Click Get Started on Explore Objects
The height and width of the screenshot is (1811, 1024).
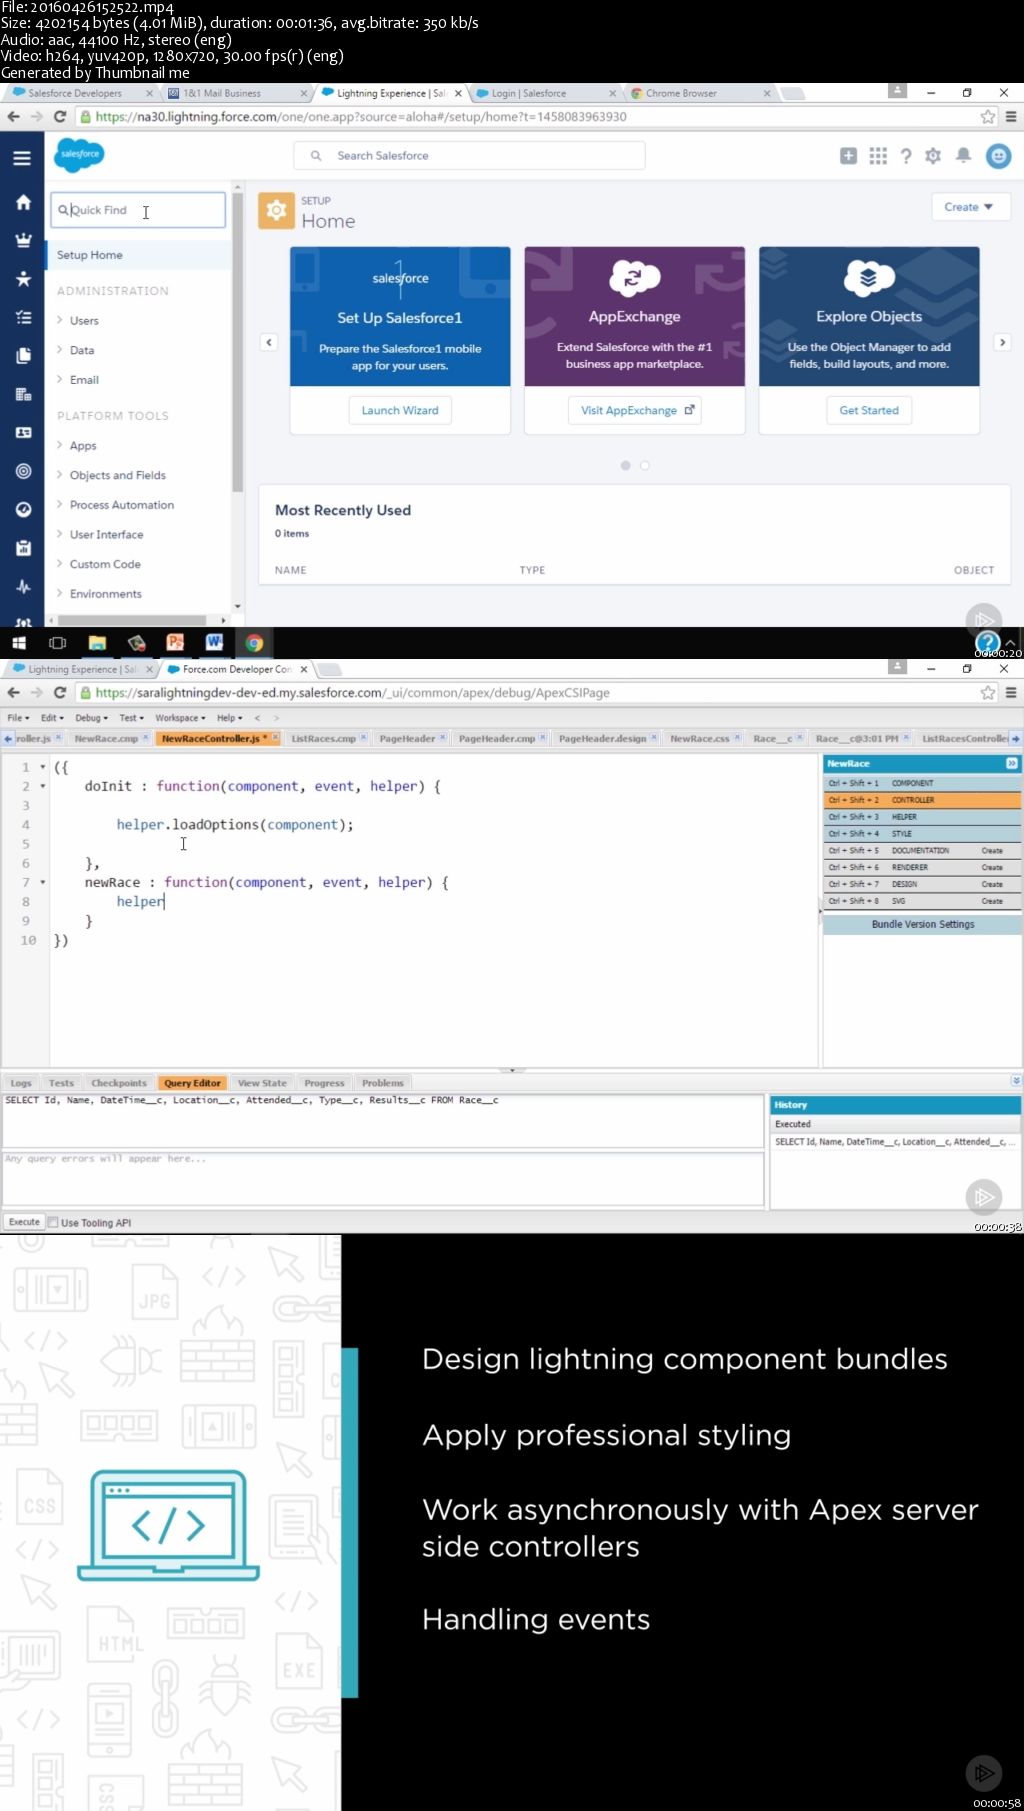click(x=869, y=411)
